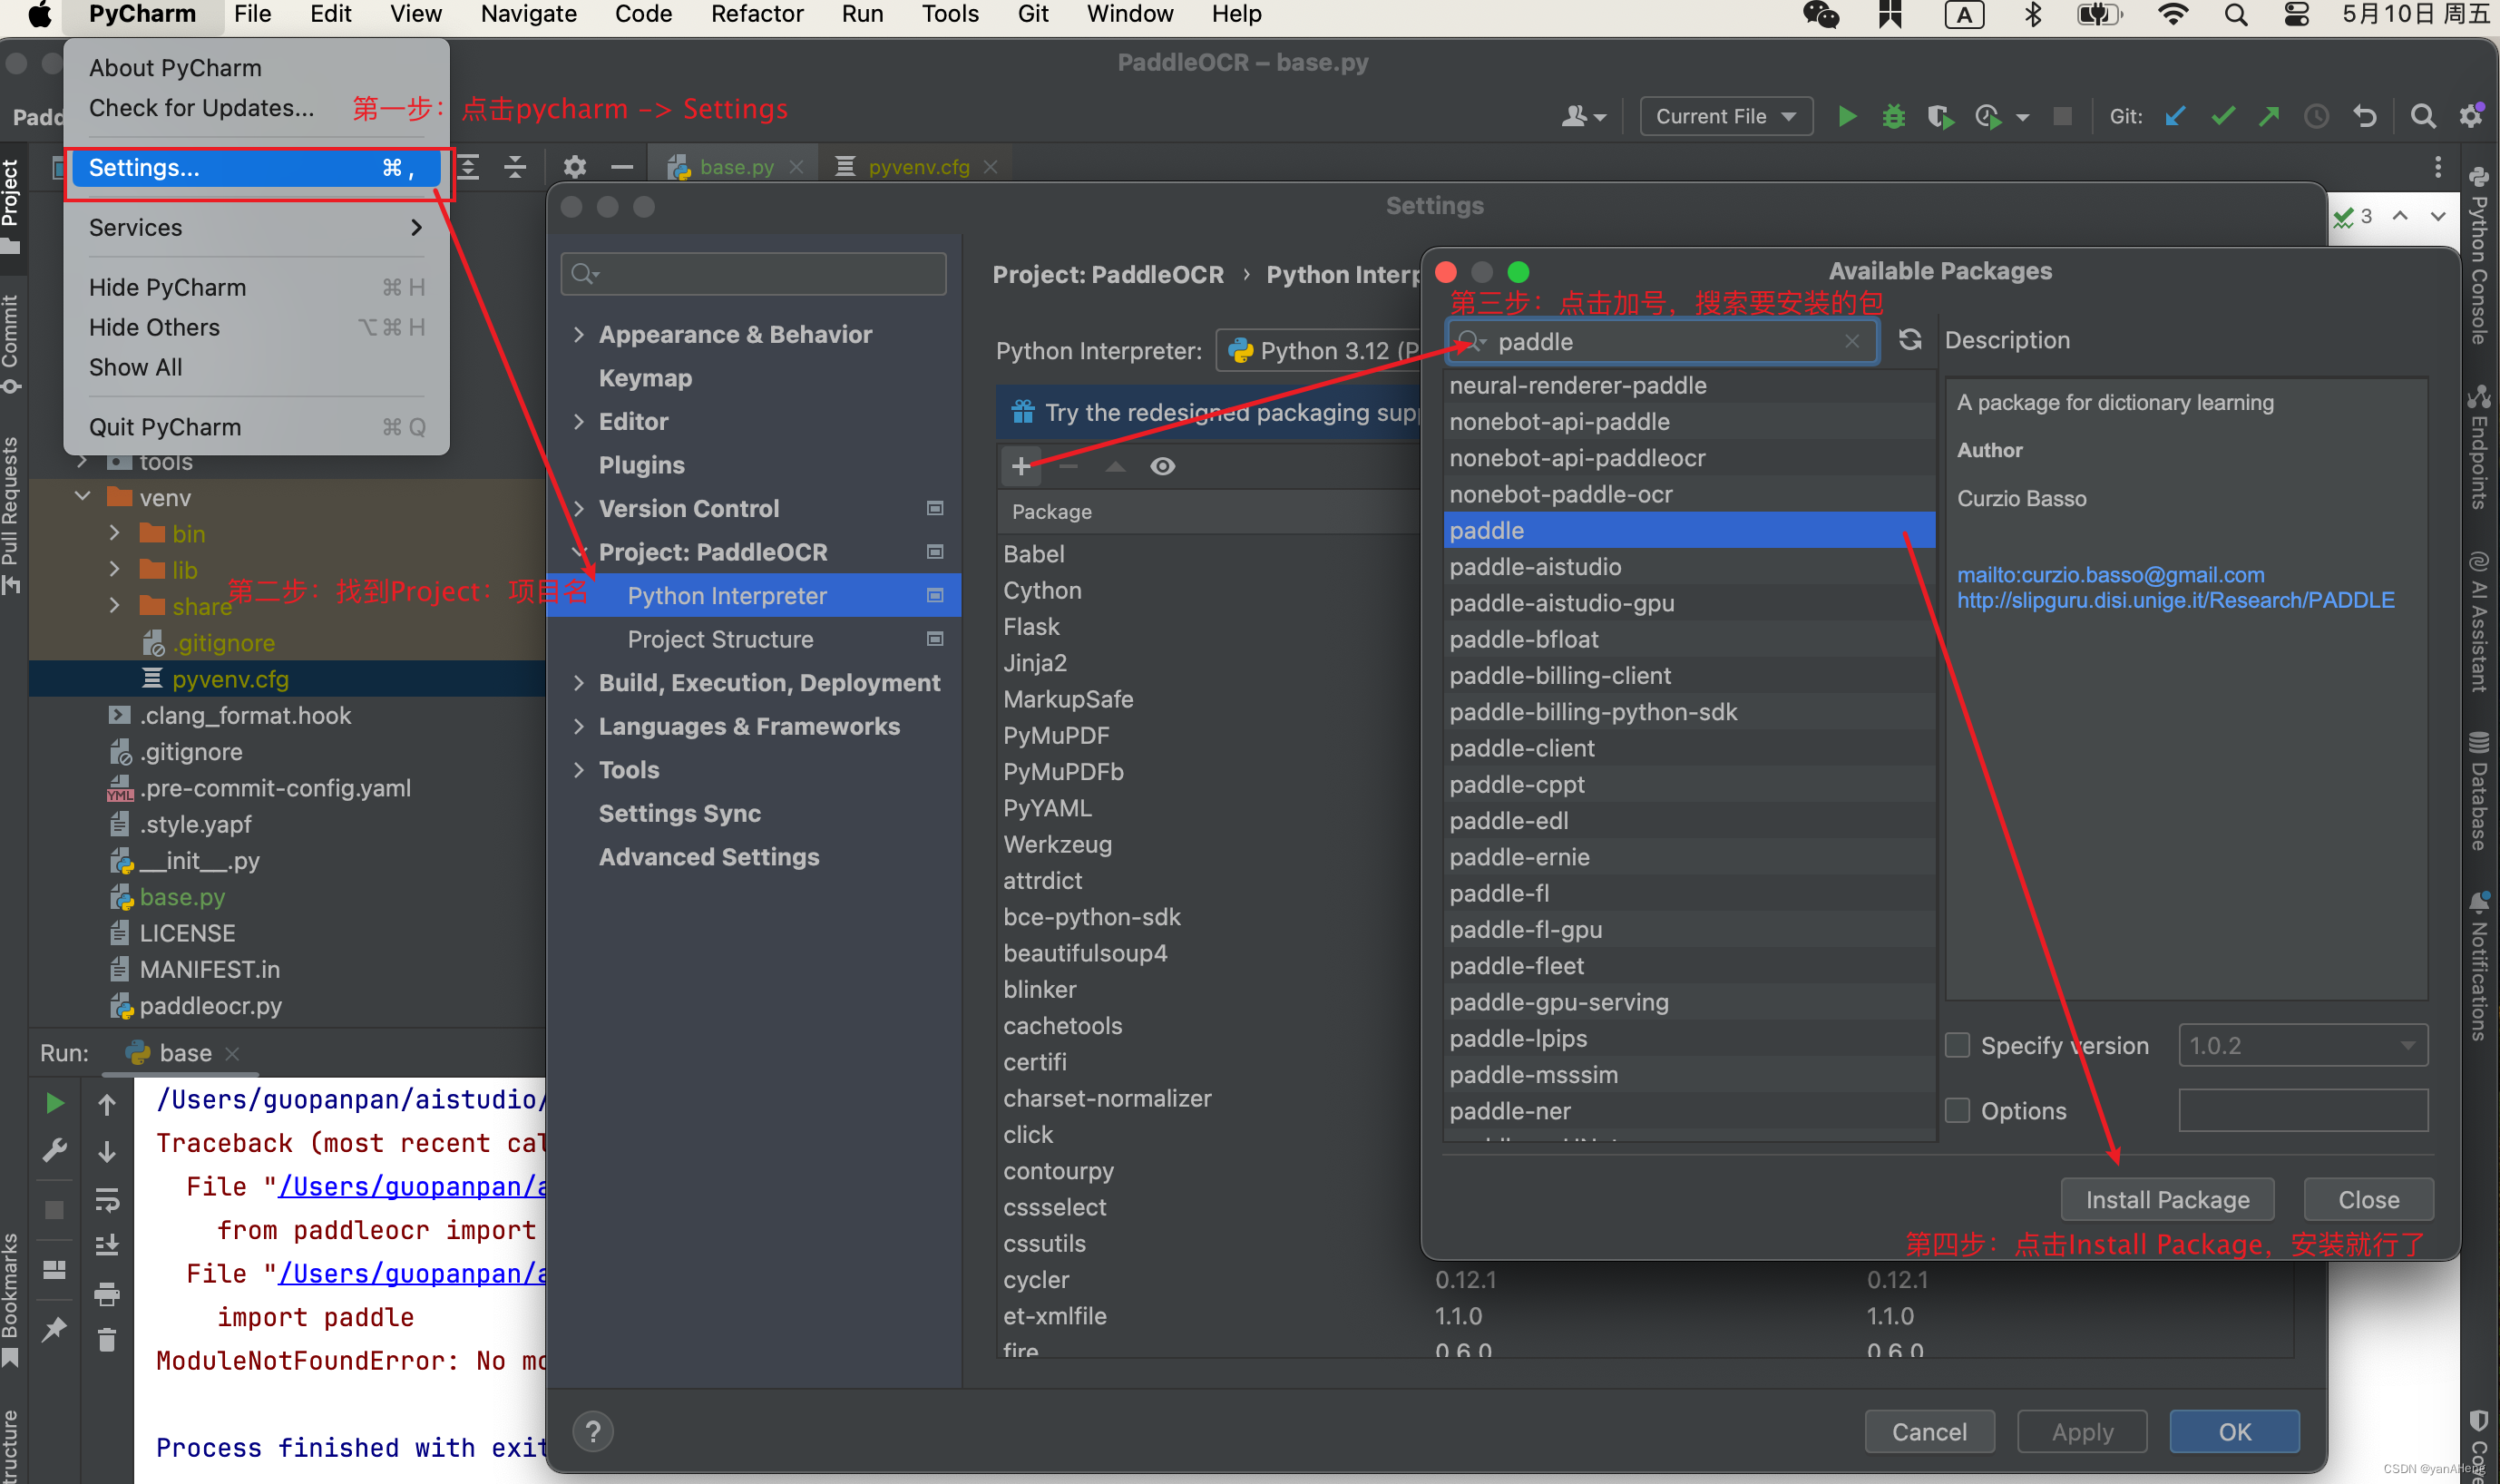This screenshot has height=1484, width=2500.
Task: Open project tool window gear options
Action: point(574,166)
